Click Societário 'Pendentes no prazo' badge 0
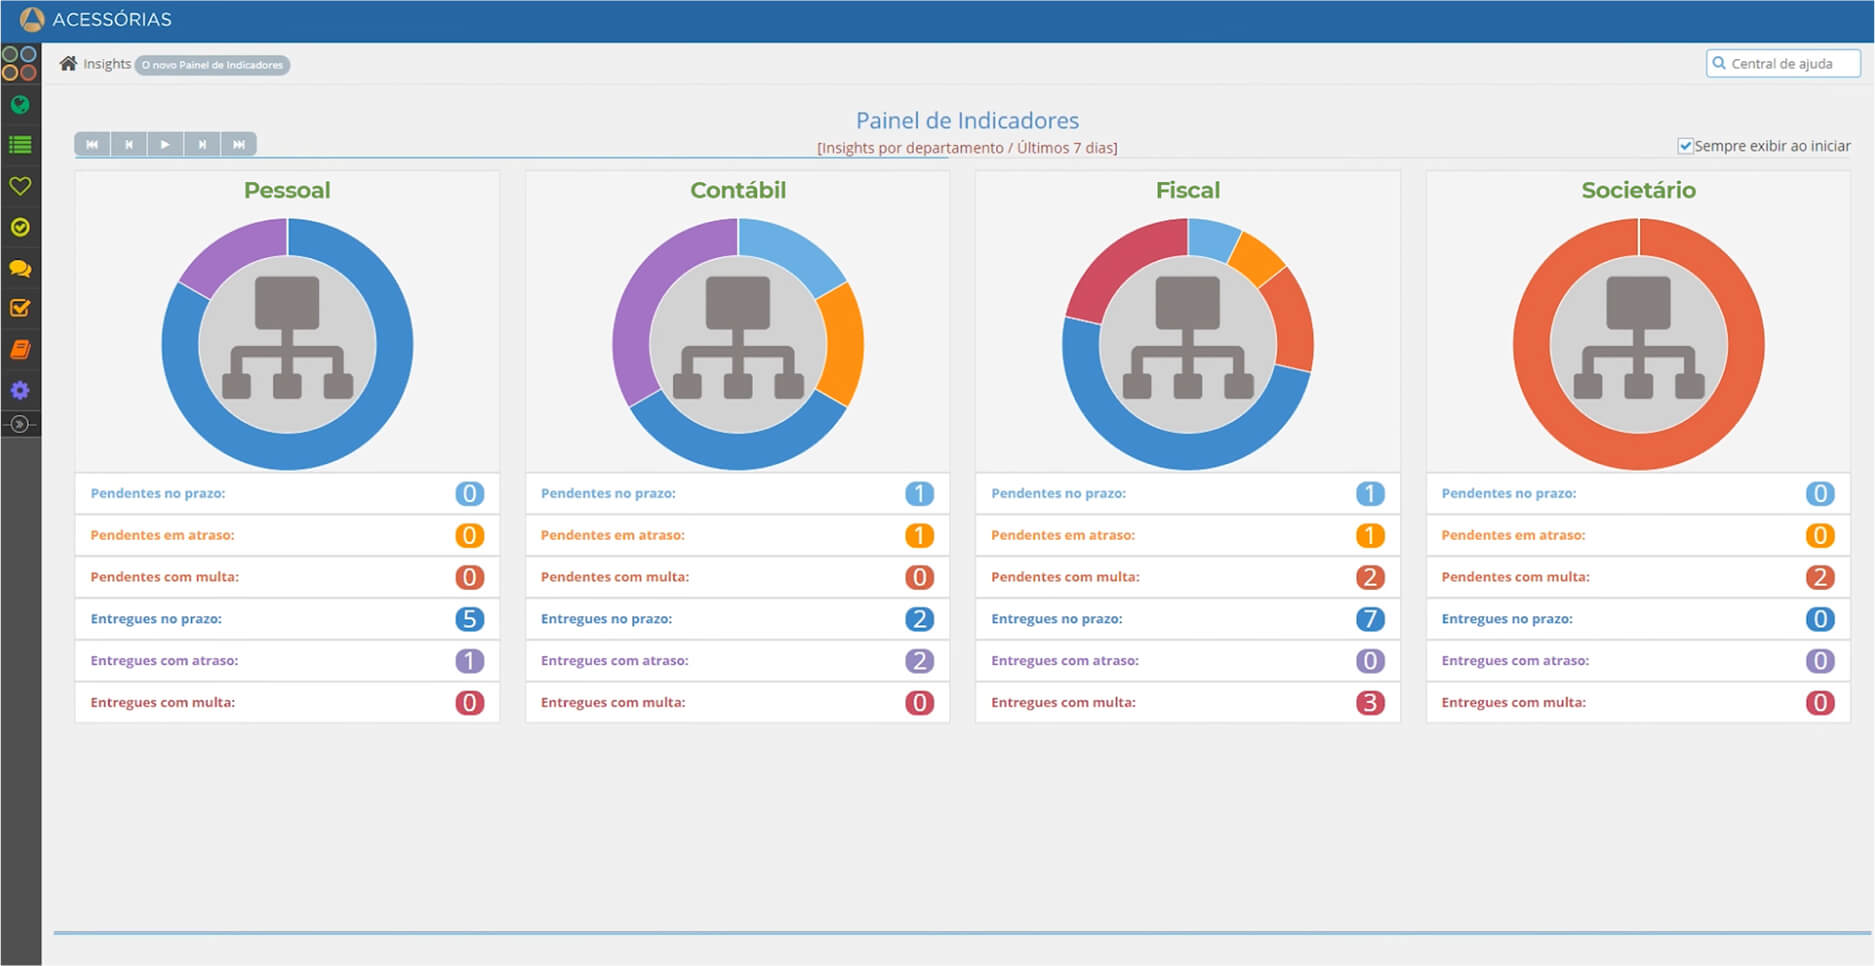The width and height of the screenshot is (1875, 966). click(1820, 493)
